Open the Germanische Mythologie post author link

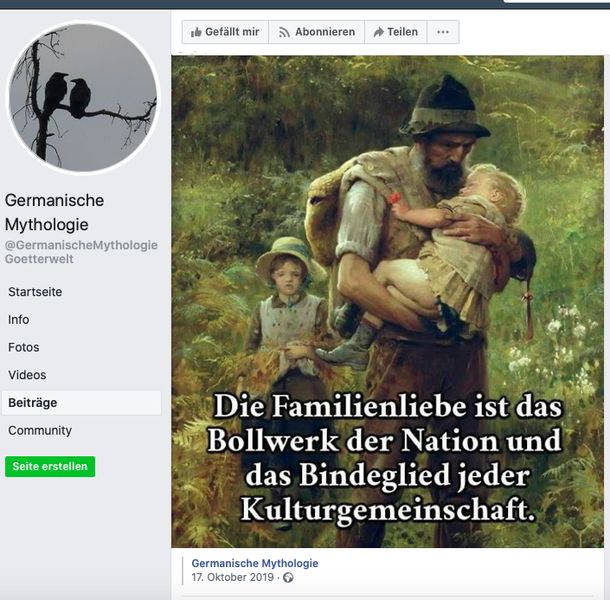pyautogui.click(x=255, y=563)
